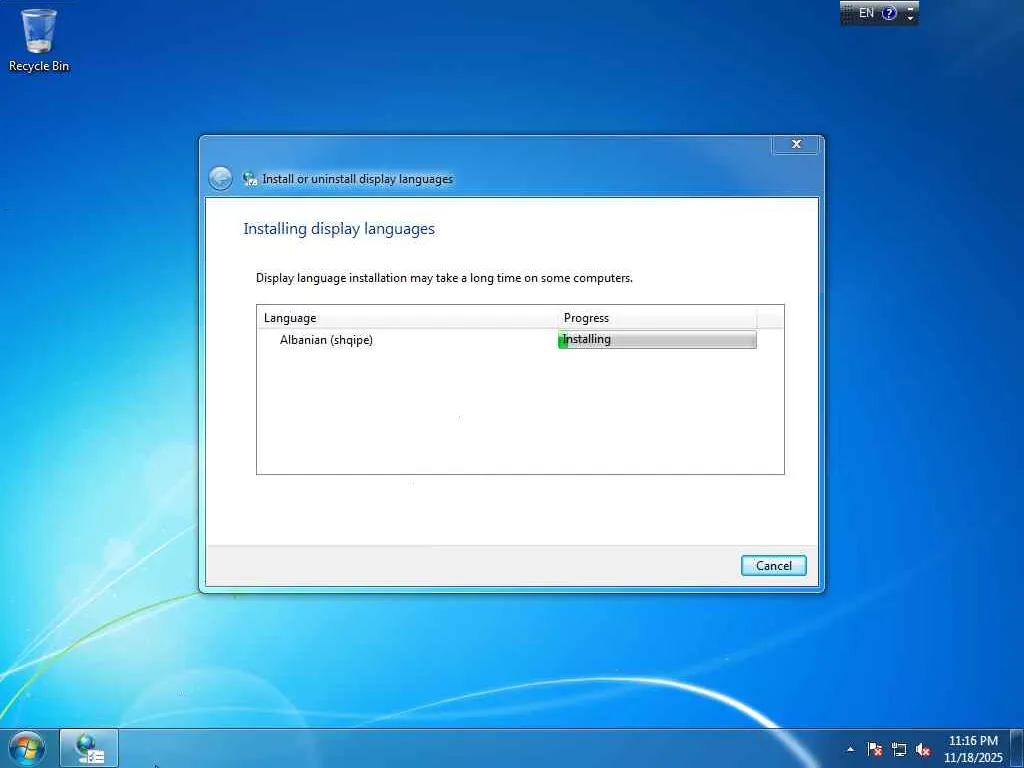The image size is (1024, 768).
Task: Click the Installing display languages heading
Action: (x=339, y=229)
